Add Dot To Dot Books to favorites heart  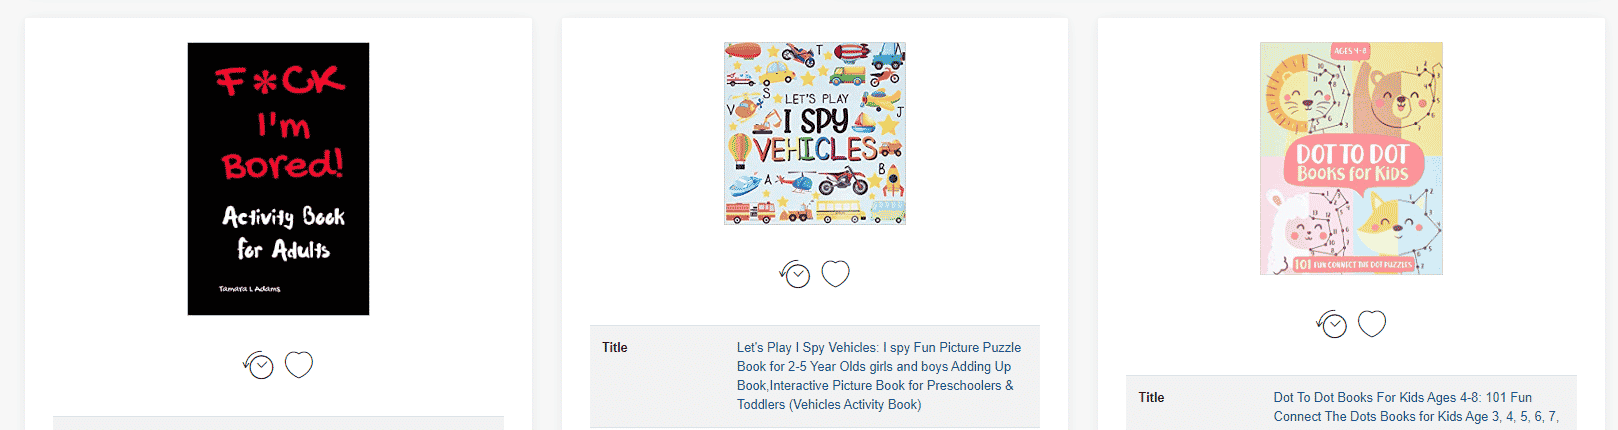pos(1372,323)
